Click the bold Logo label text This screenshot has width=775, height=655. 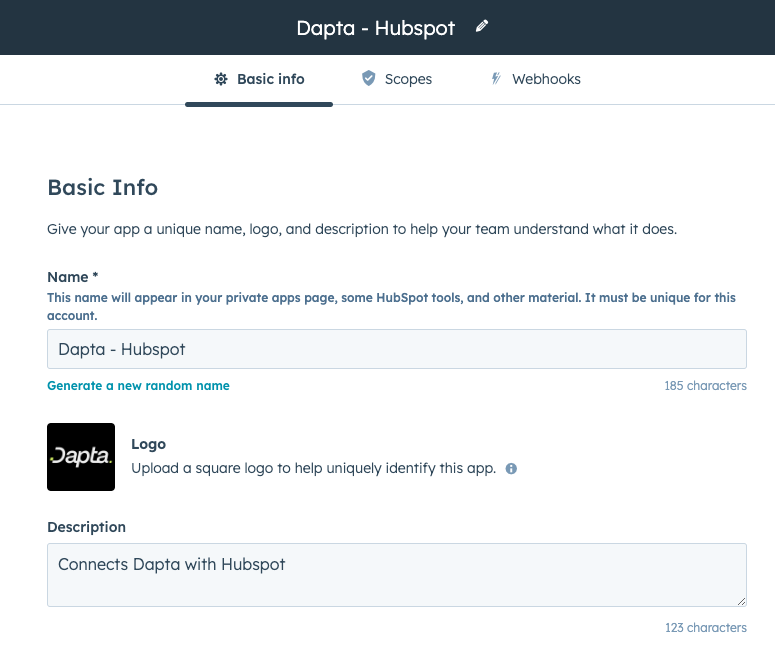(148, 444)
